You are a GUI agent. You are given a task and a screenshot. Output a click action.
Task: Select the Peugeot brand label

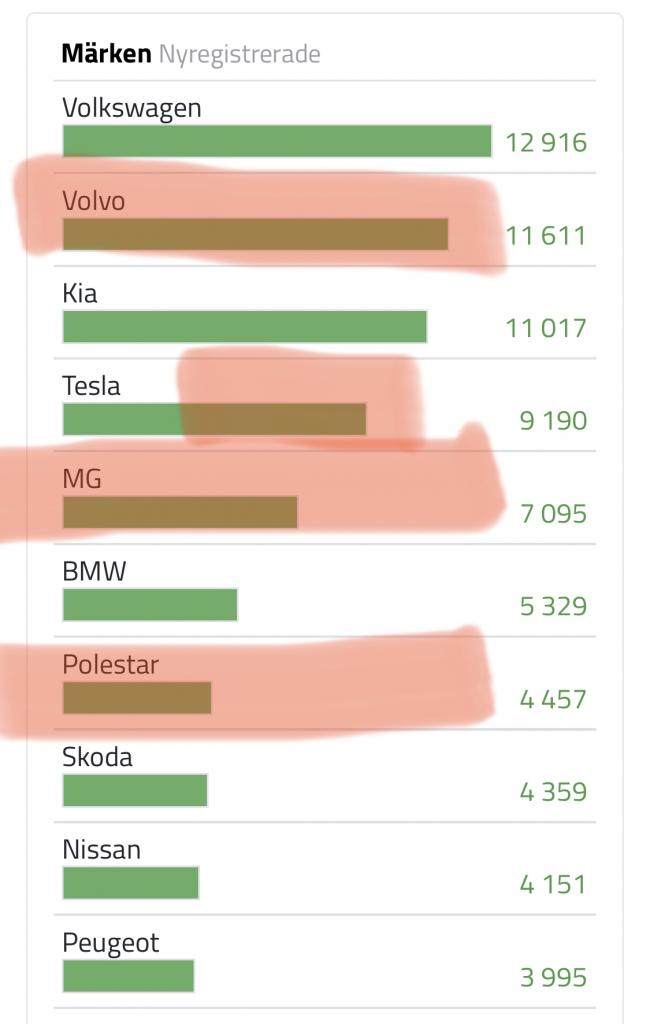(110, 944)
